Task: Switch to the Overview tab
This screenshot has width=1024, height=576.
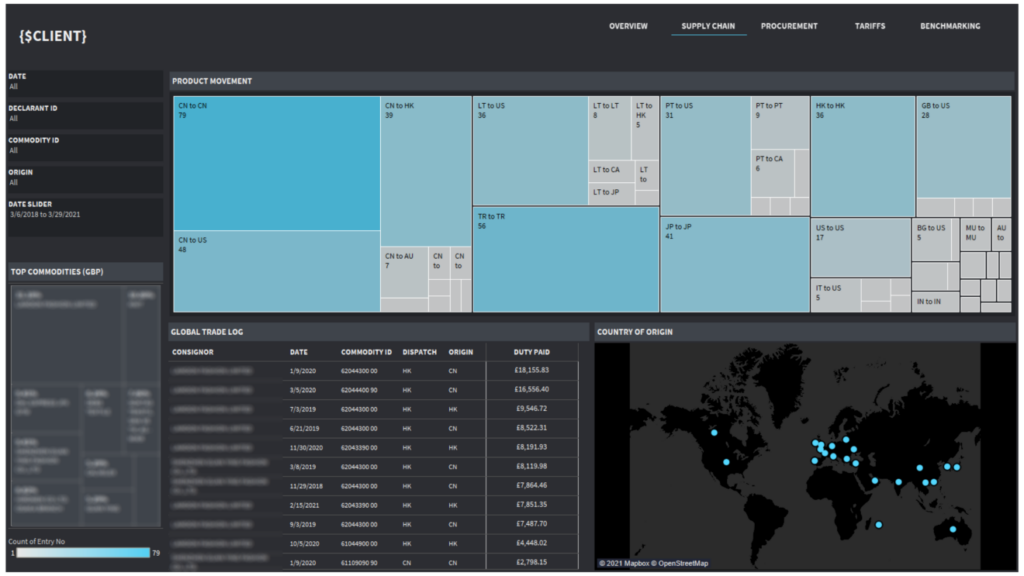Action: coord(628,26)
